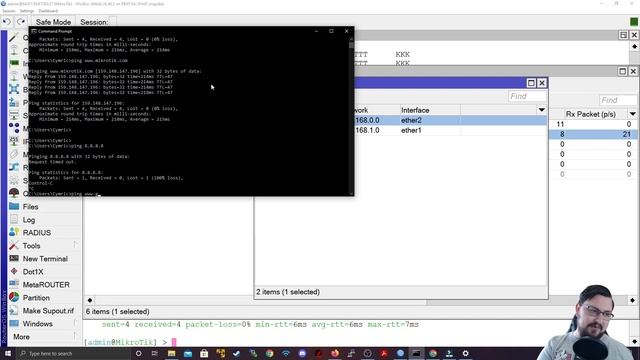Screen dimensions: 640x360
Task: Open the Windows Start menu
Action: coord(7,353)
